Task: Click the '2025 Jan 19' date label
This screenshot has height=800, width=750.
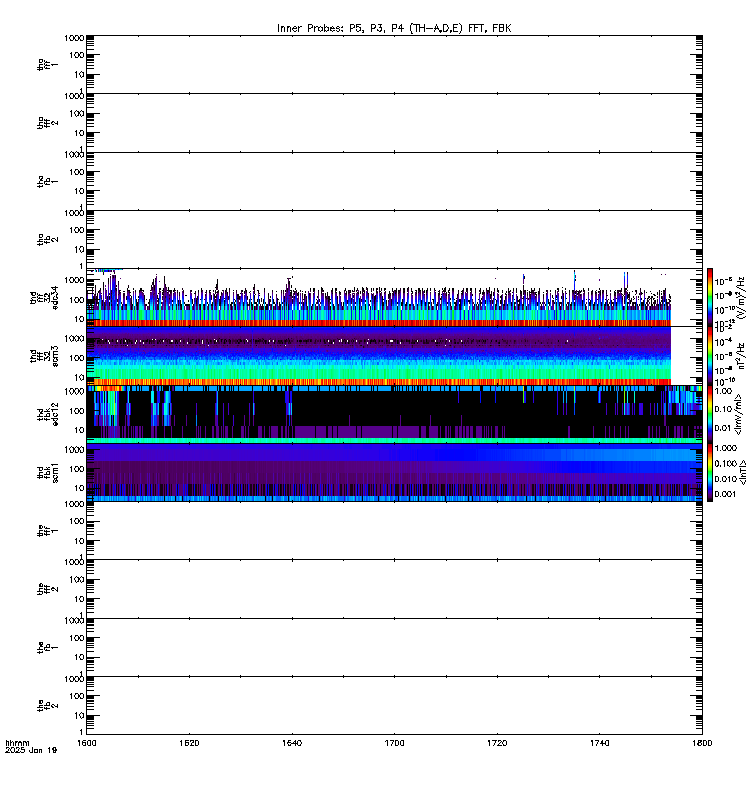Action: (31, 750)
